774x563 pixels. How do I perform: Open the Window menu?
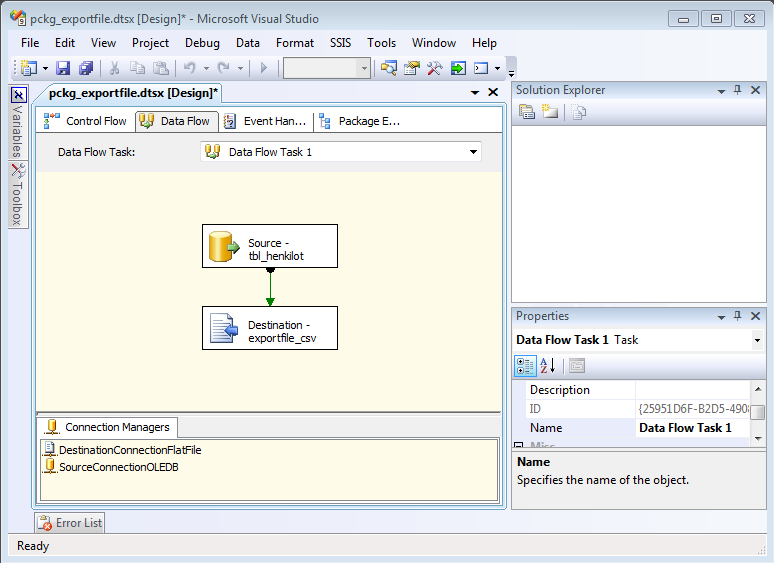coord(434,43)
